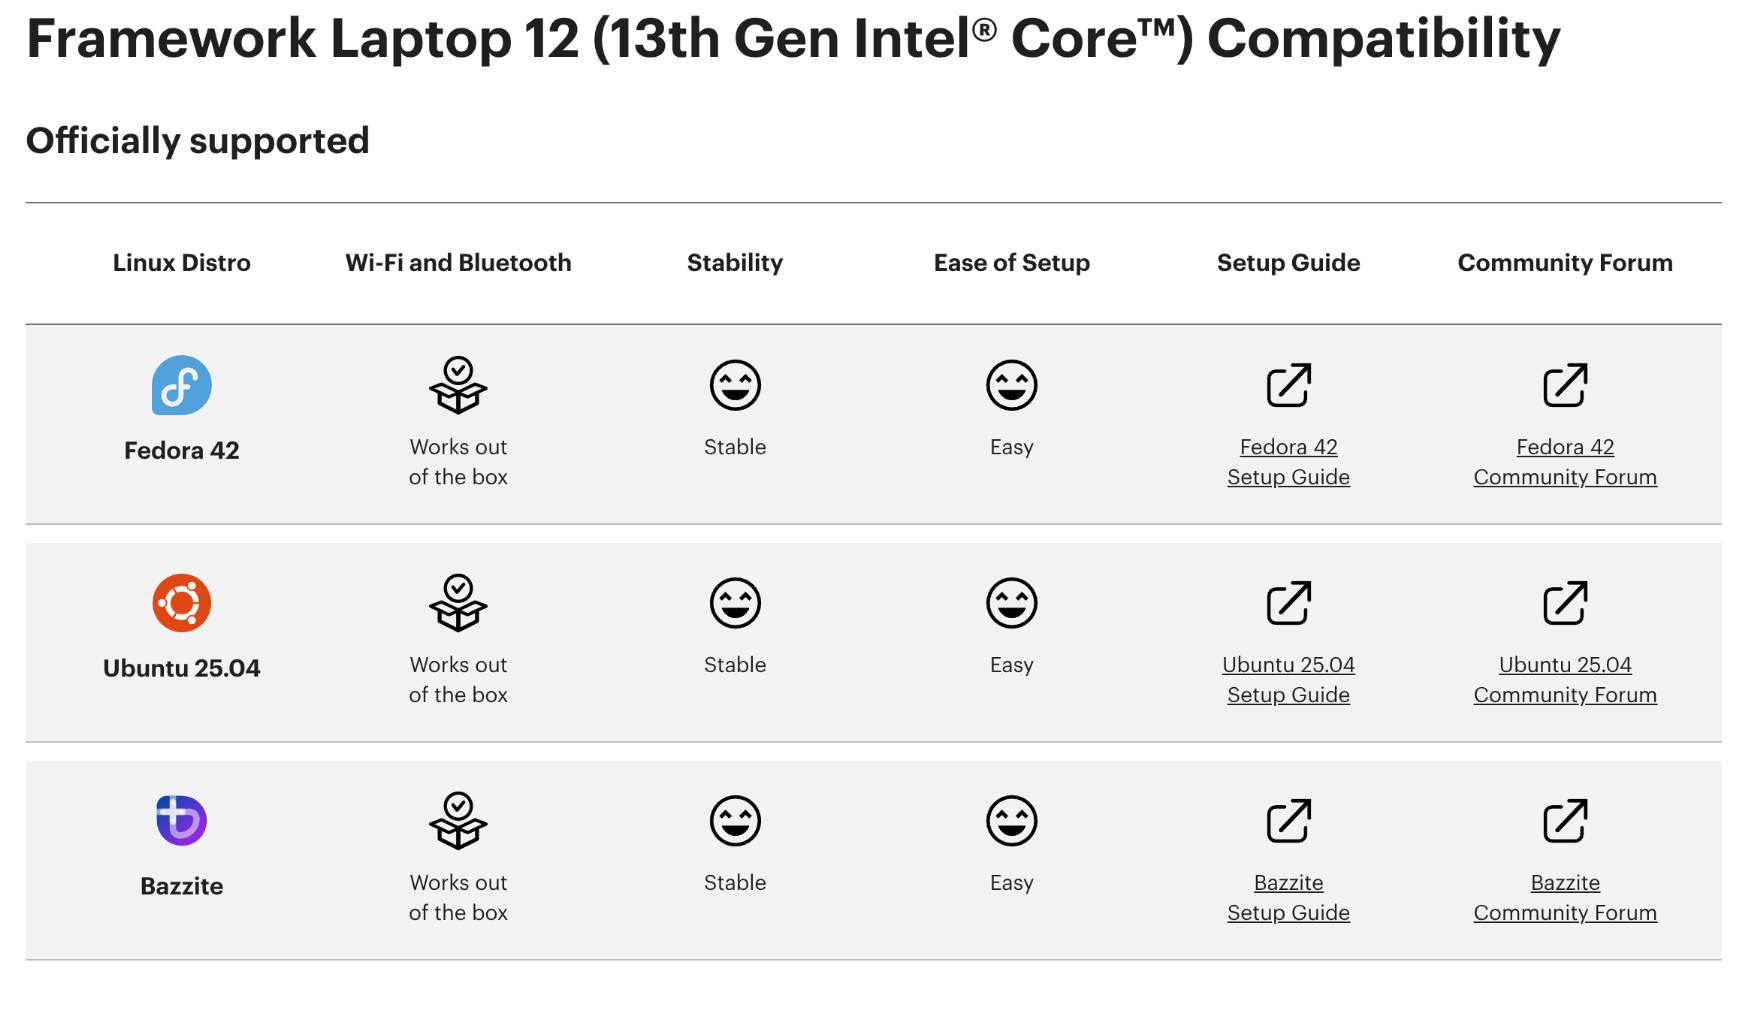Follow the Fedora 42 Setup Guide link

pos(1288,462)
